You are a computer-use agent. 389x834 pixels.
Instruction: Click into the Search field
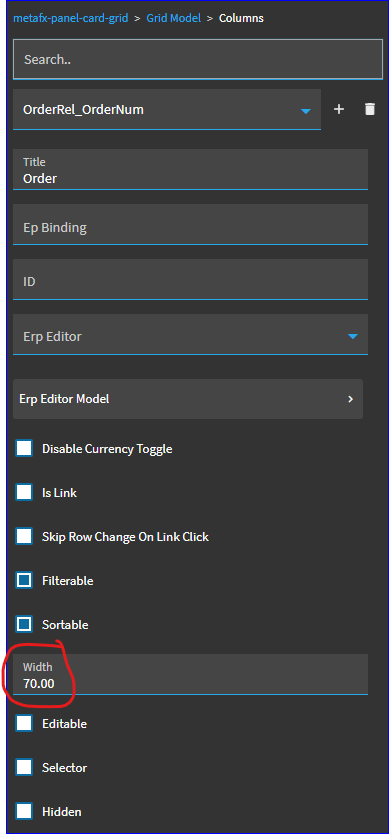tap(198, 59)
